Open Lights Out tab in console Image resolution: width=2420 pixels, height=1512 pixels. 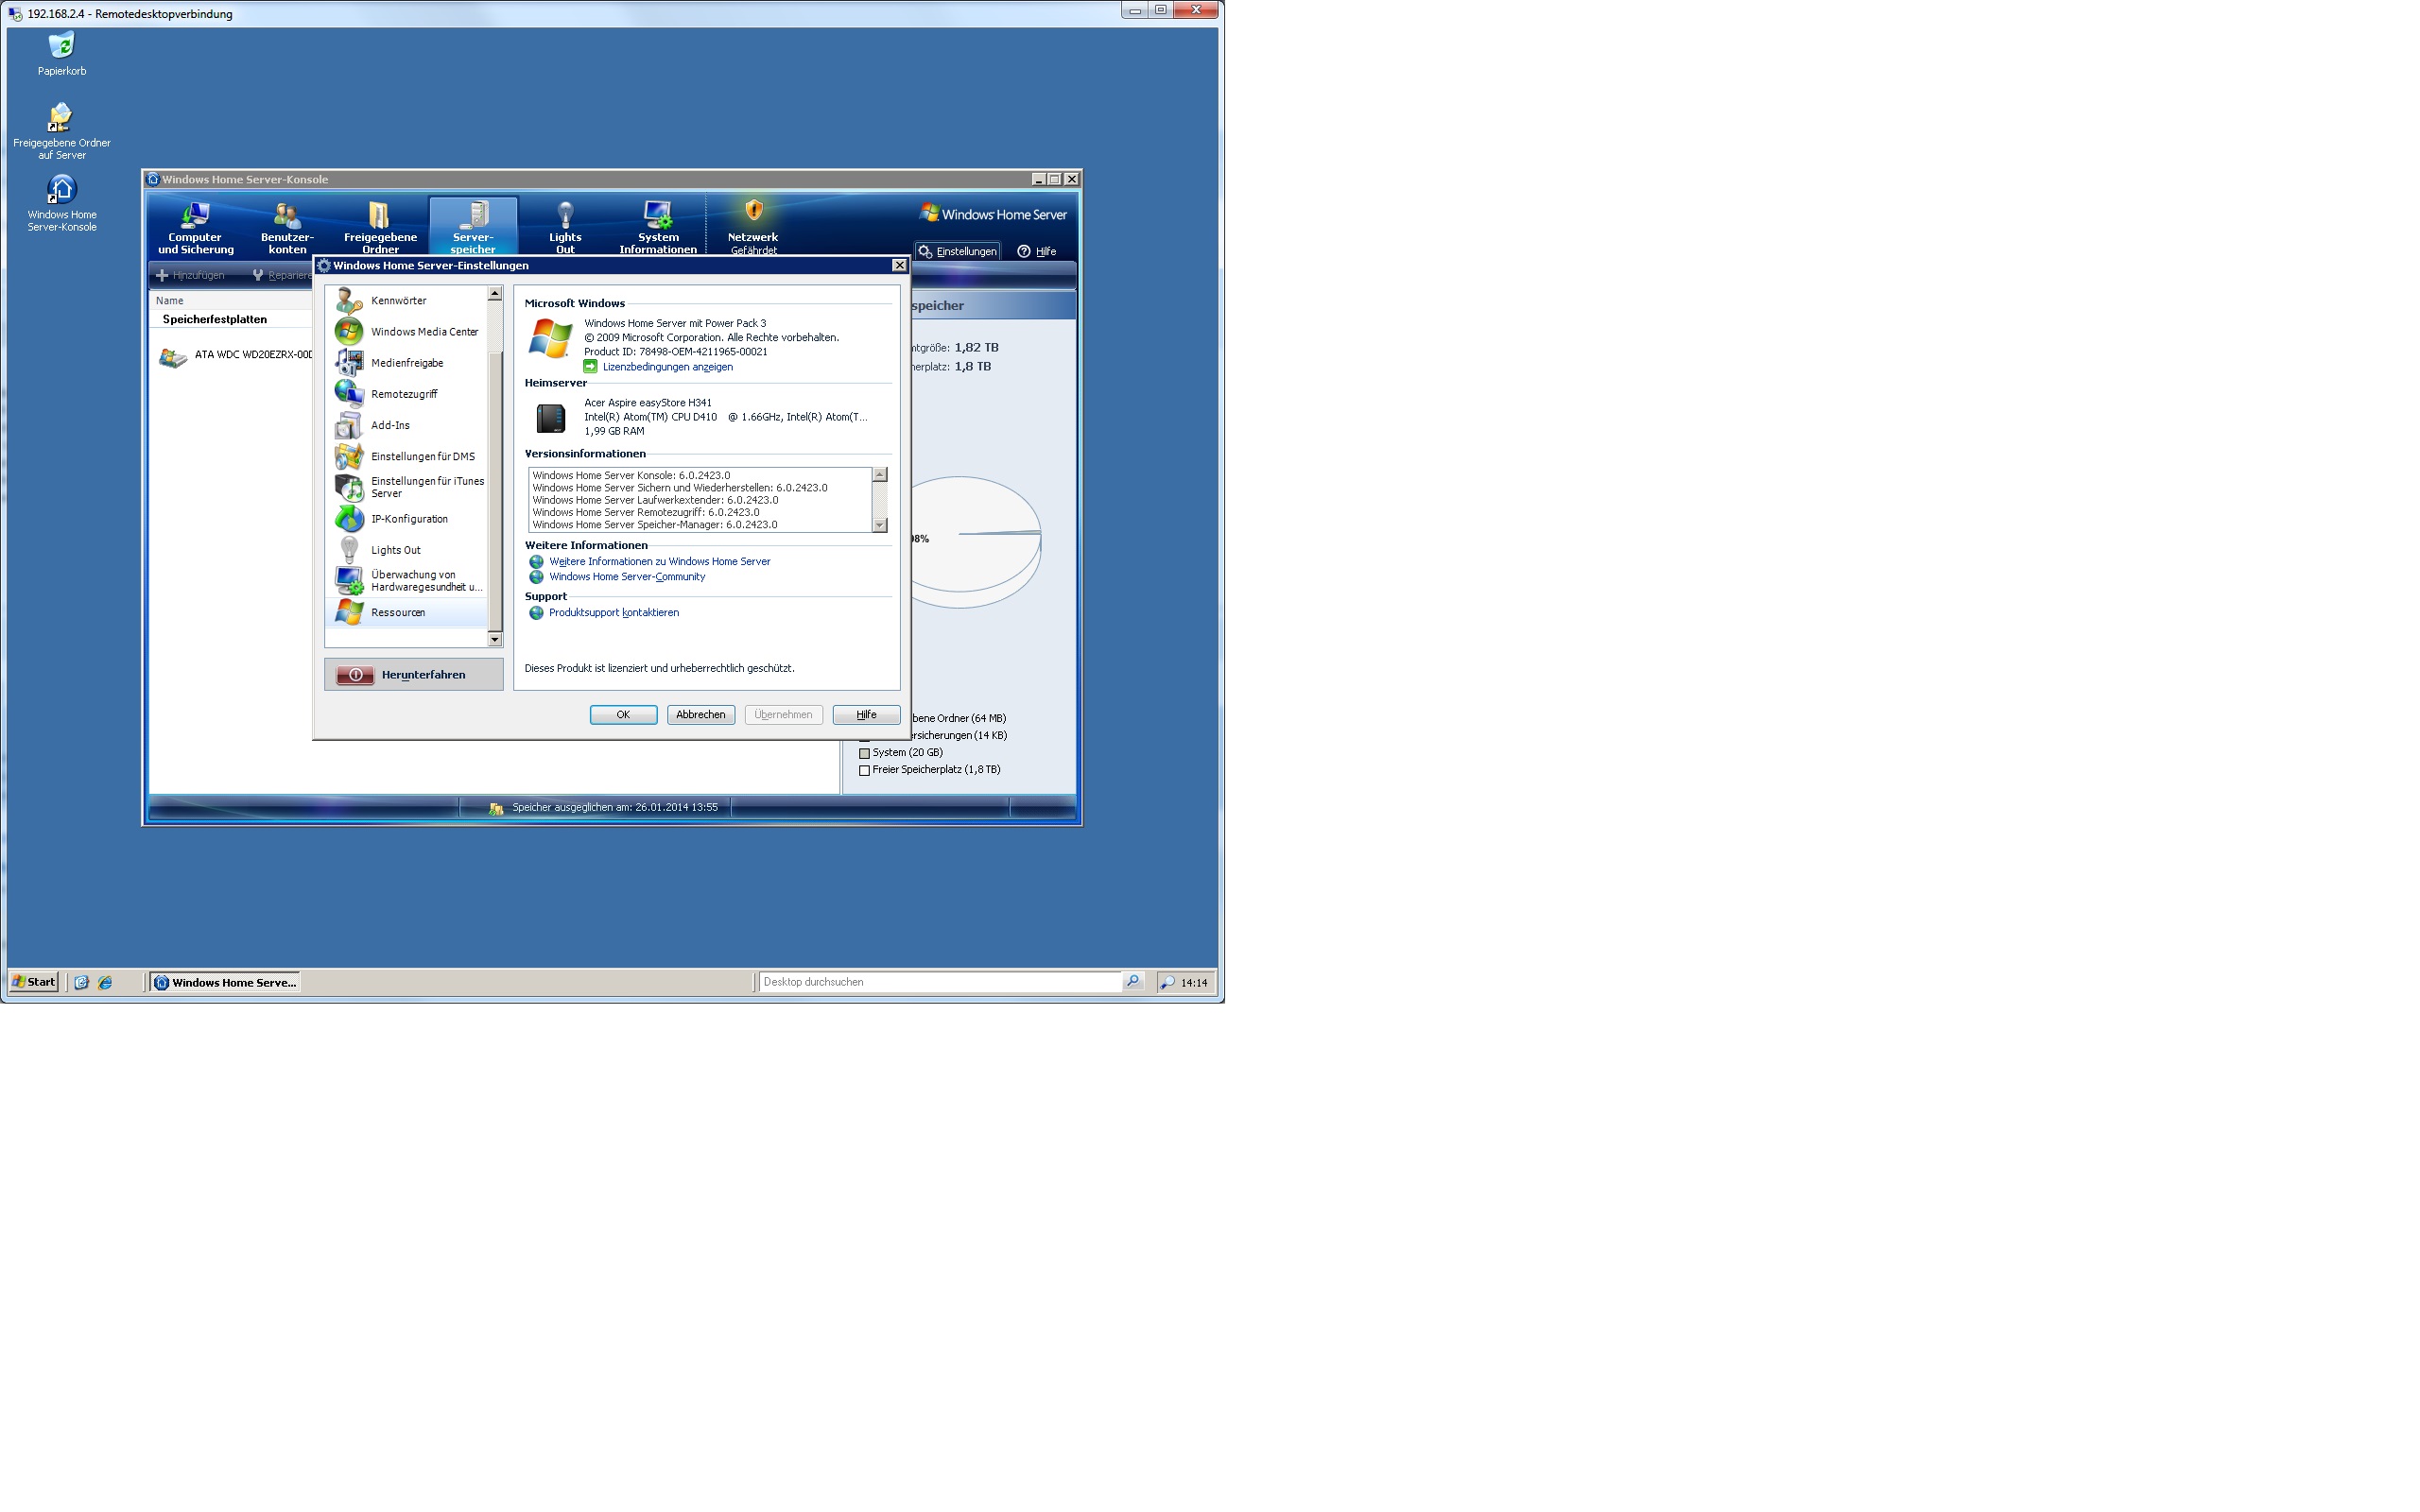pos(565,227)
